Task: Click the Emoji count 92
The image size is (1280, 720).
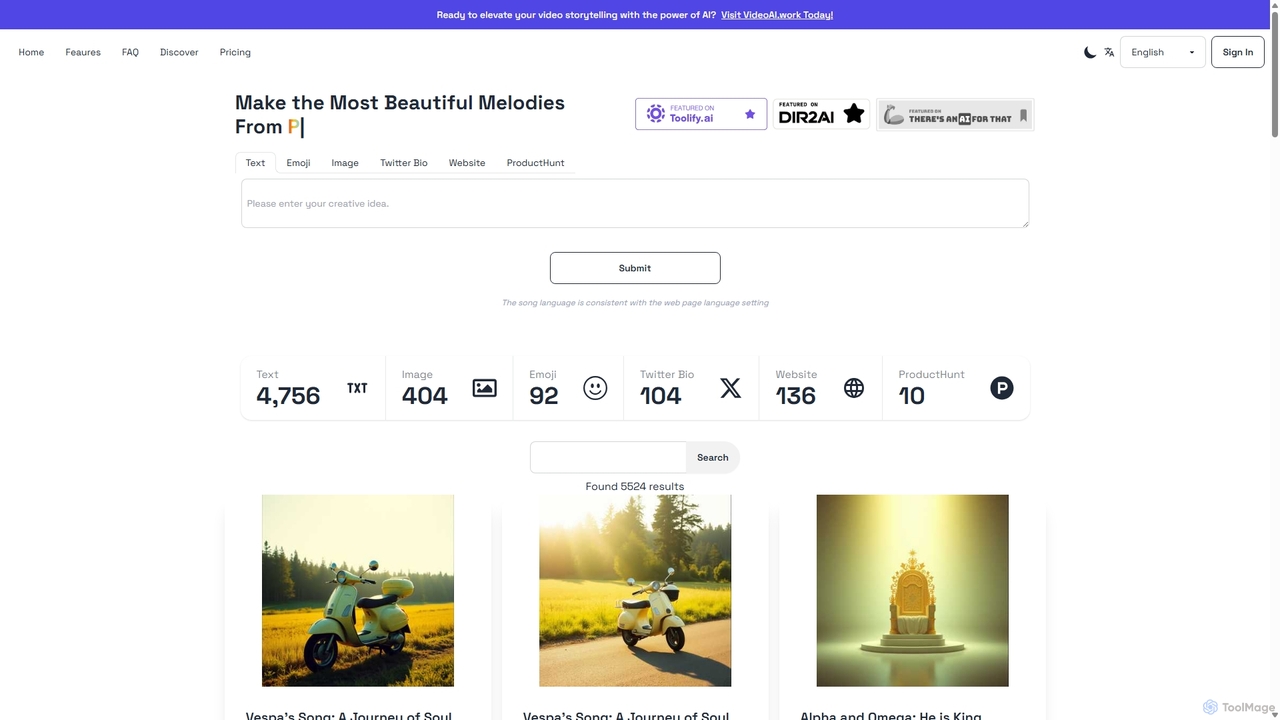Action: click(x=544, y=396)
